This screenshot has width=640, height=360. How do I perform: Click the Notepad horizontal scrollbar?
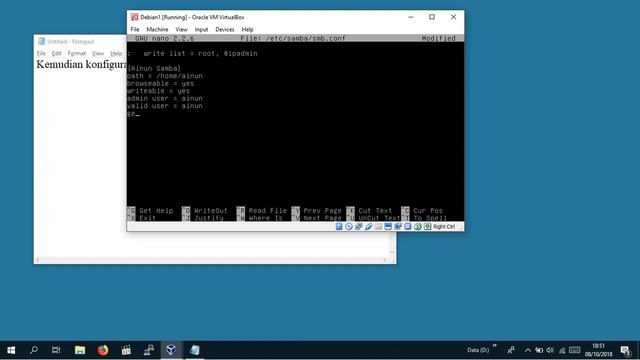[211, 260]
